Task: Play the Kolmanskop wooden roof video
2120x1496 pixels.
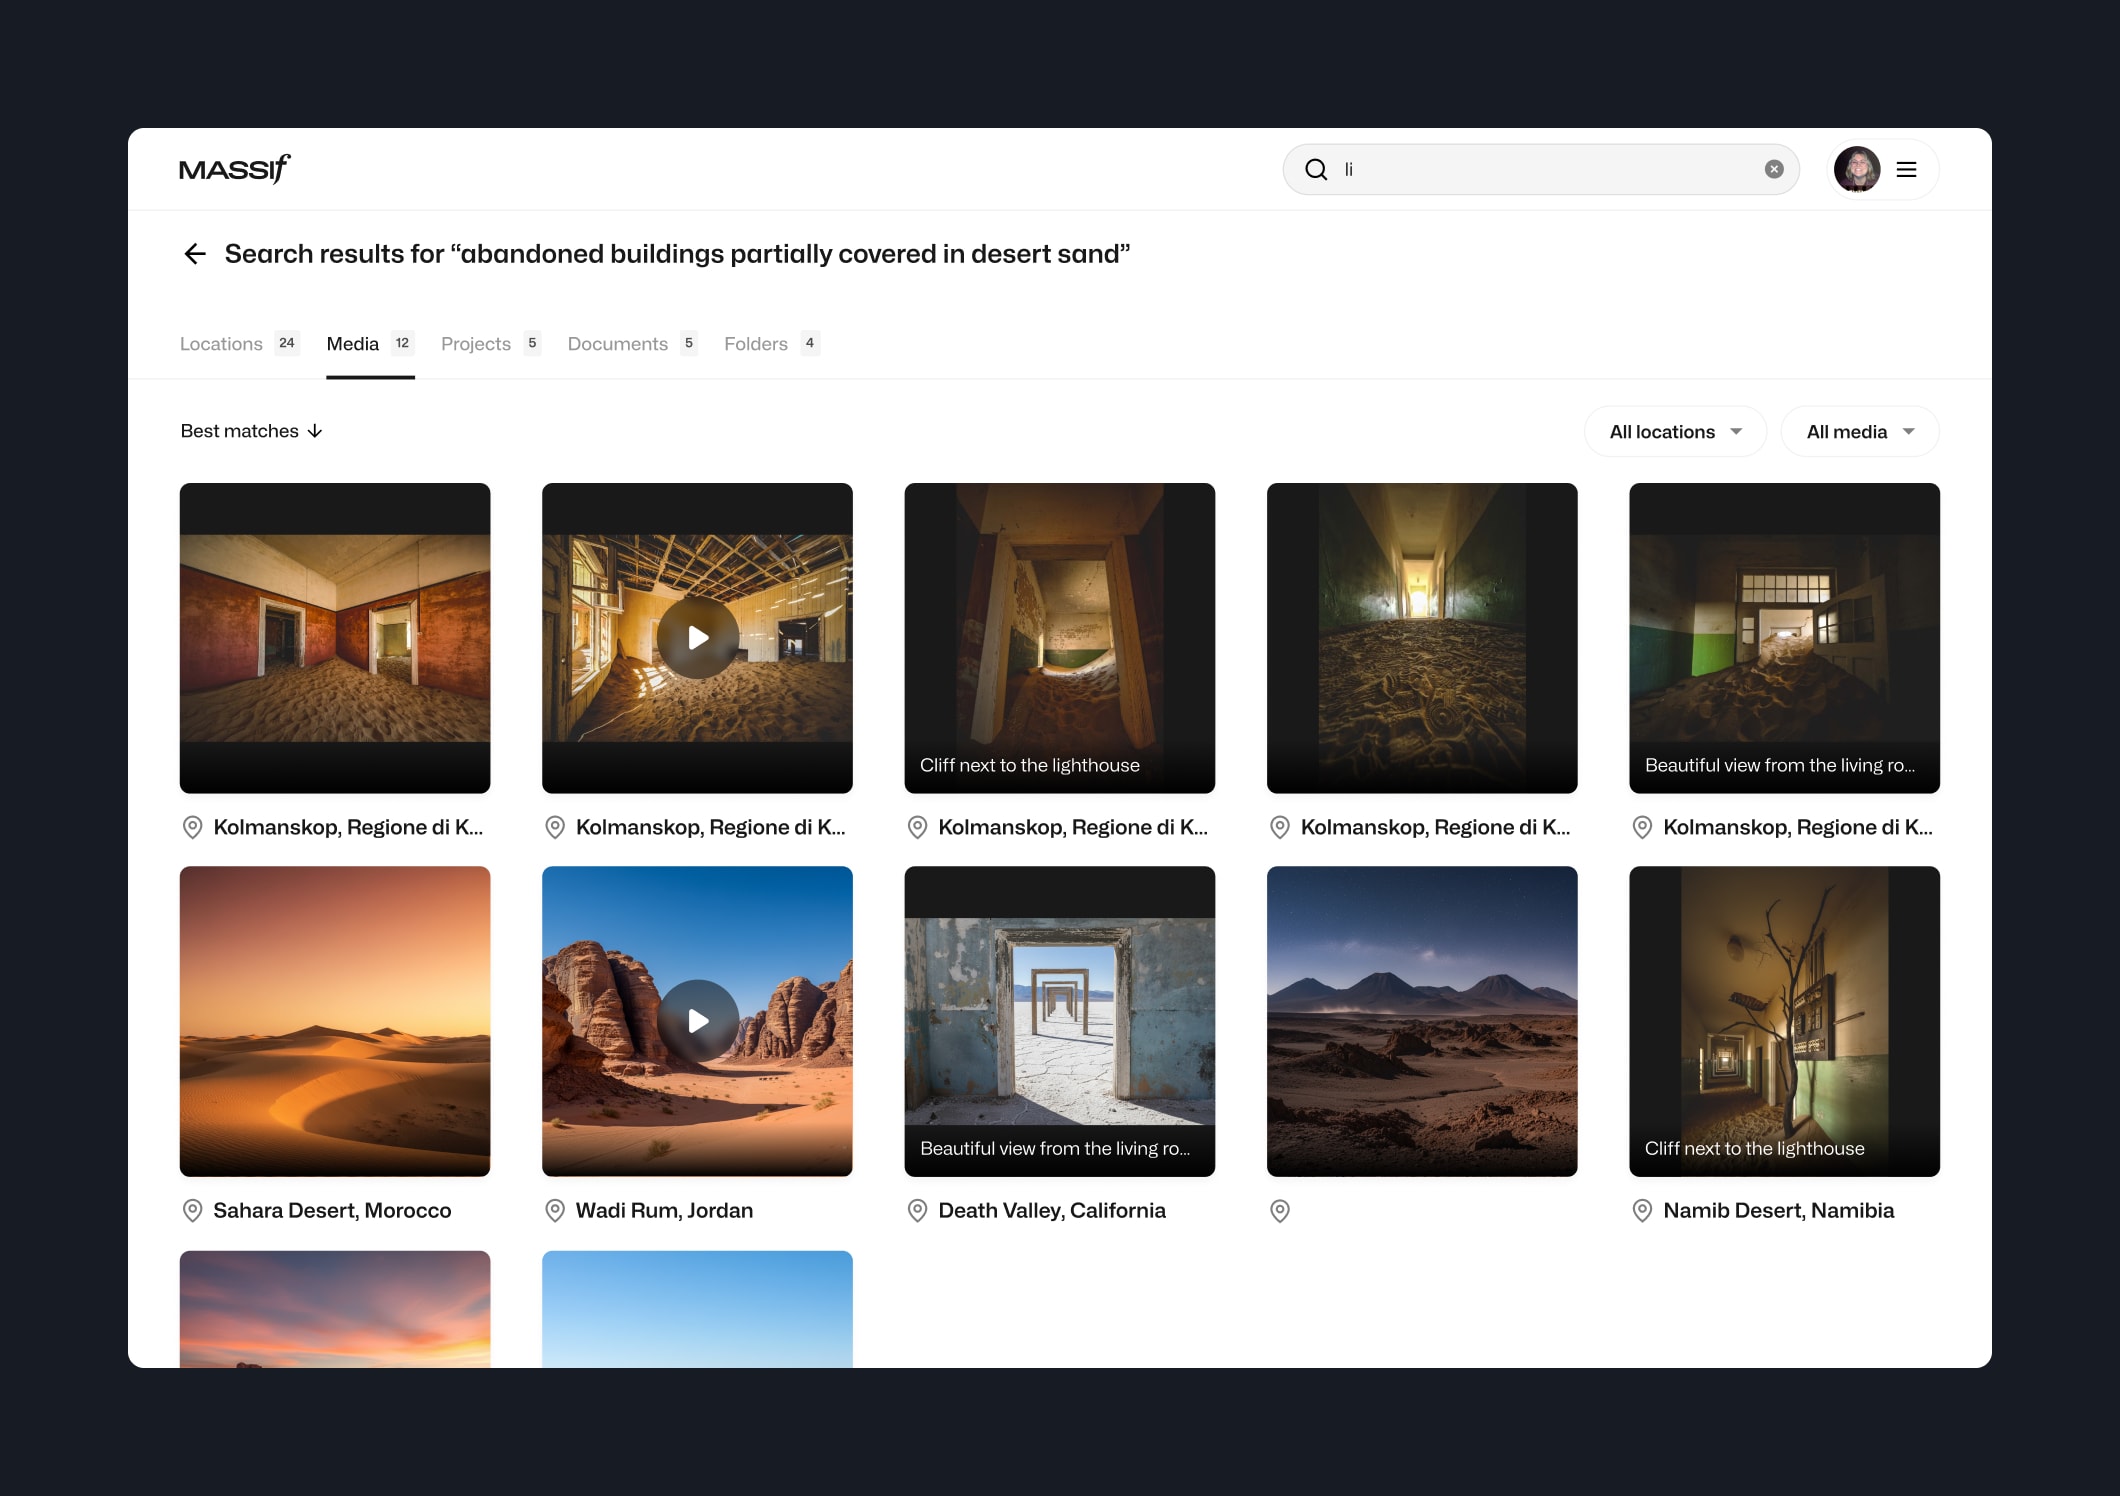Action: [698, 638]
